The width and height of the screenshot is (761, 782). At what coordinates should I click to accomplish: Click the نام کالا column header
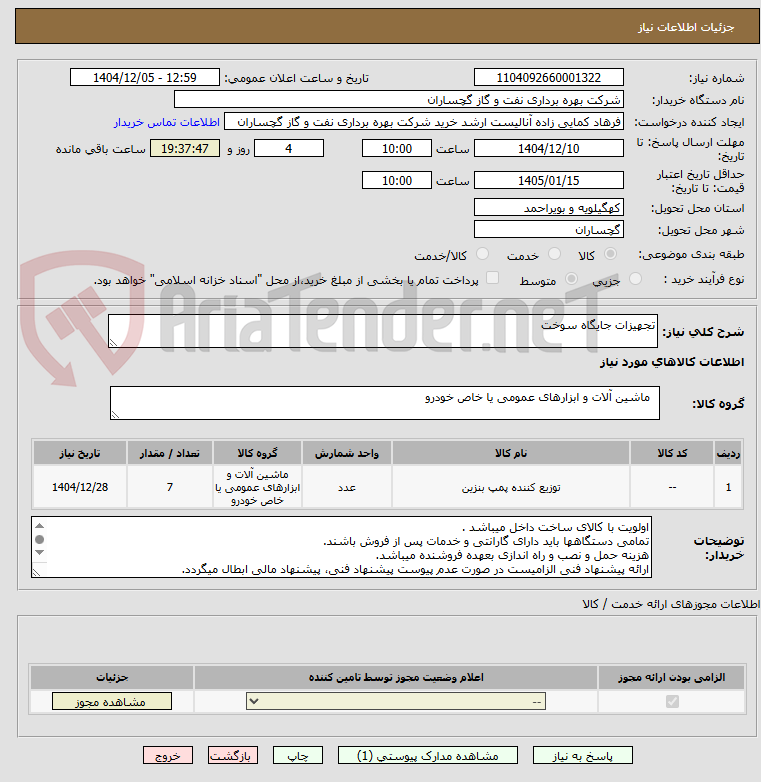click(511, 453)
